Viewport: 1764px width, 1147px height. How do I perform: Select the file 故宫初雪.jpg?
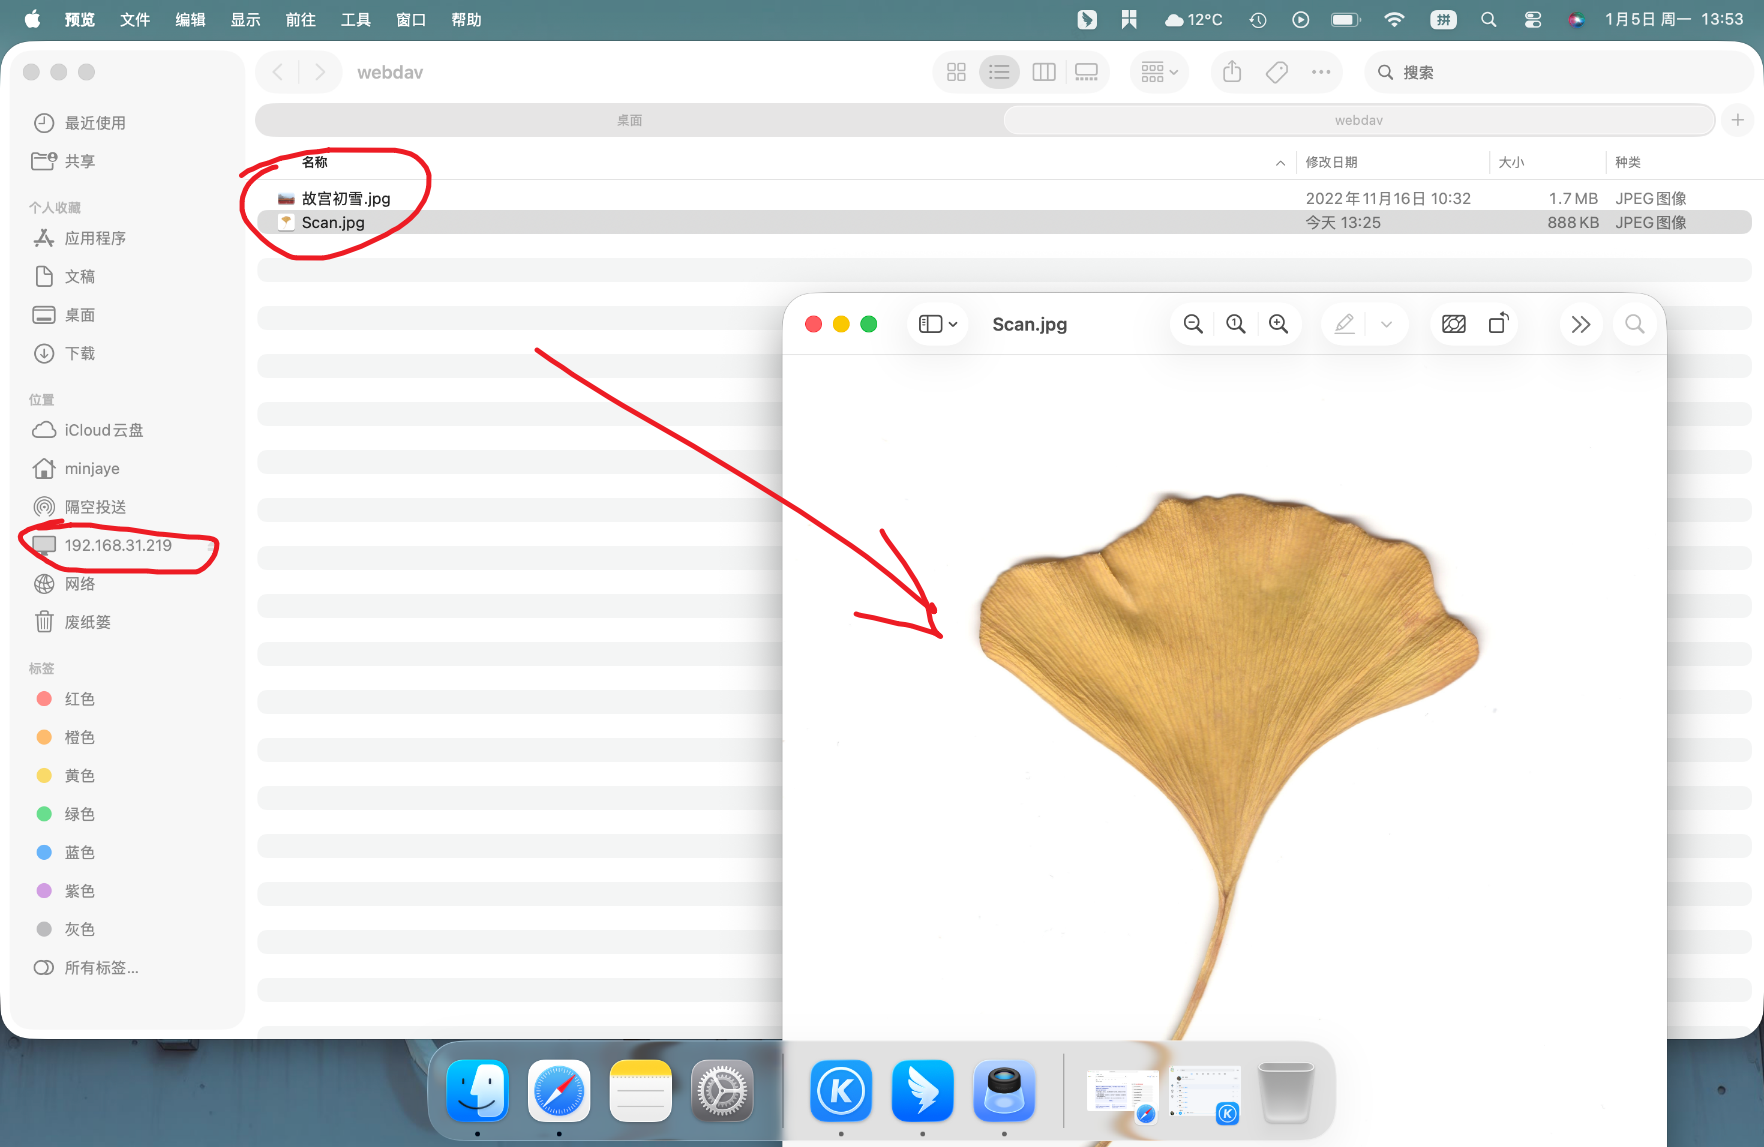tap(1004, 198)
